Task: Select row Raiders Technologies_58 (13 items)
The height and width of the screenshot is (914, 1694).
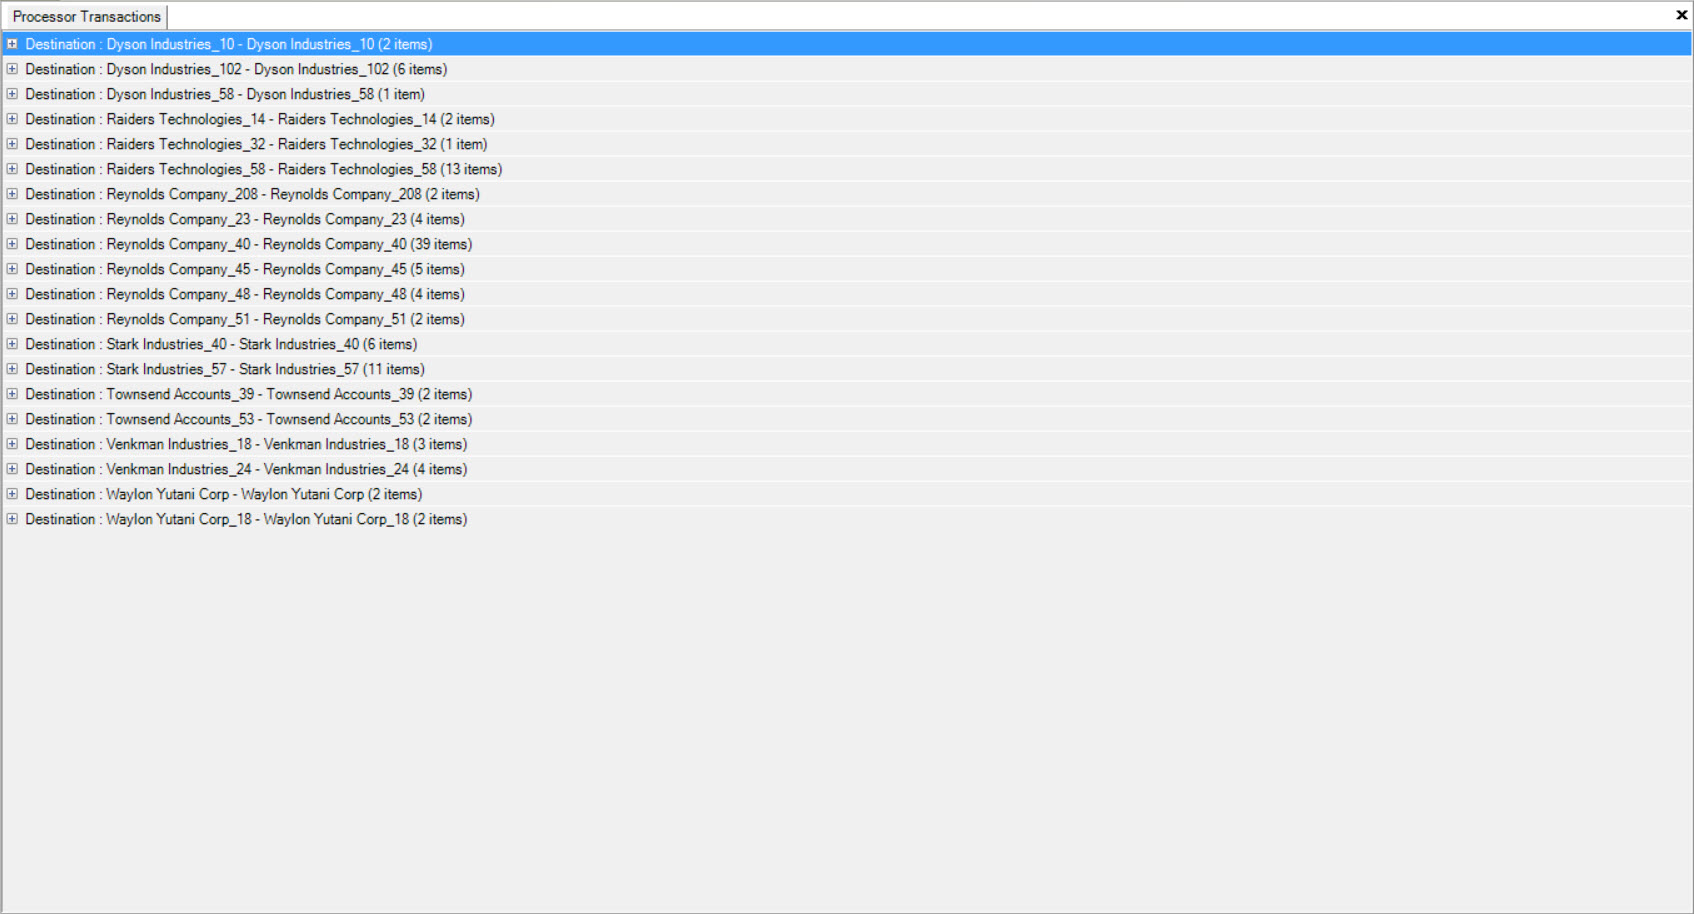Action: click(847, 169)
